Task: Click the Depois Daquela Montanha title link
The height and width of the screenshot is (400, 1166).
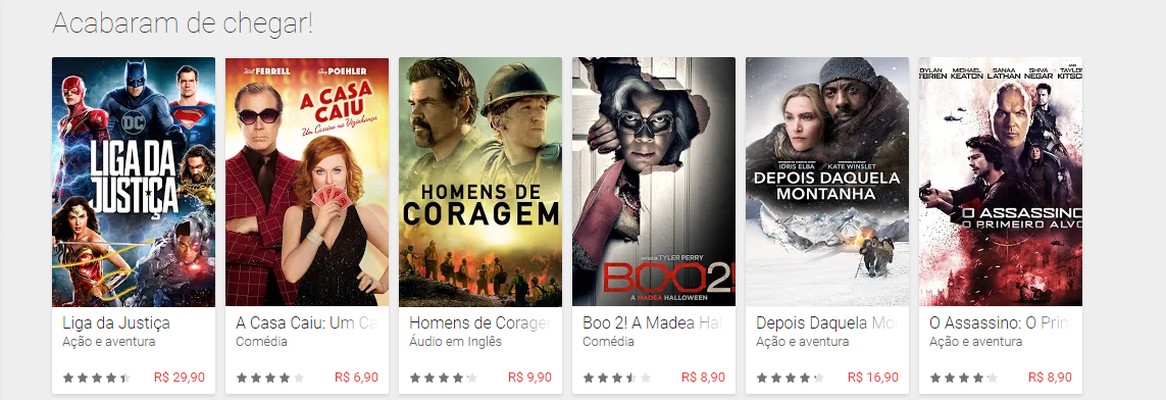Action: point(827,323)
